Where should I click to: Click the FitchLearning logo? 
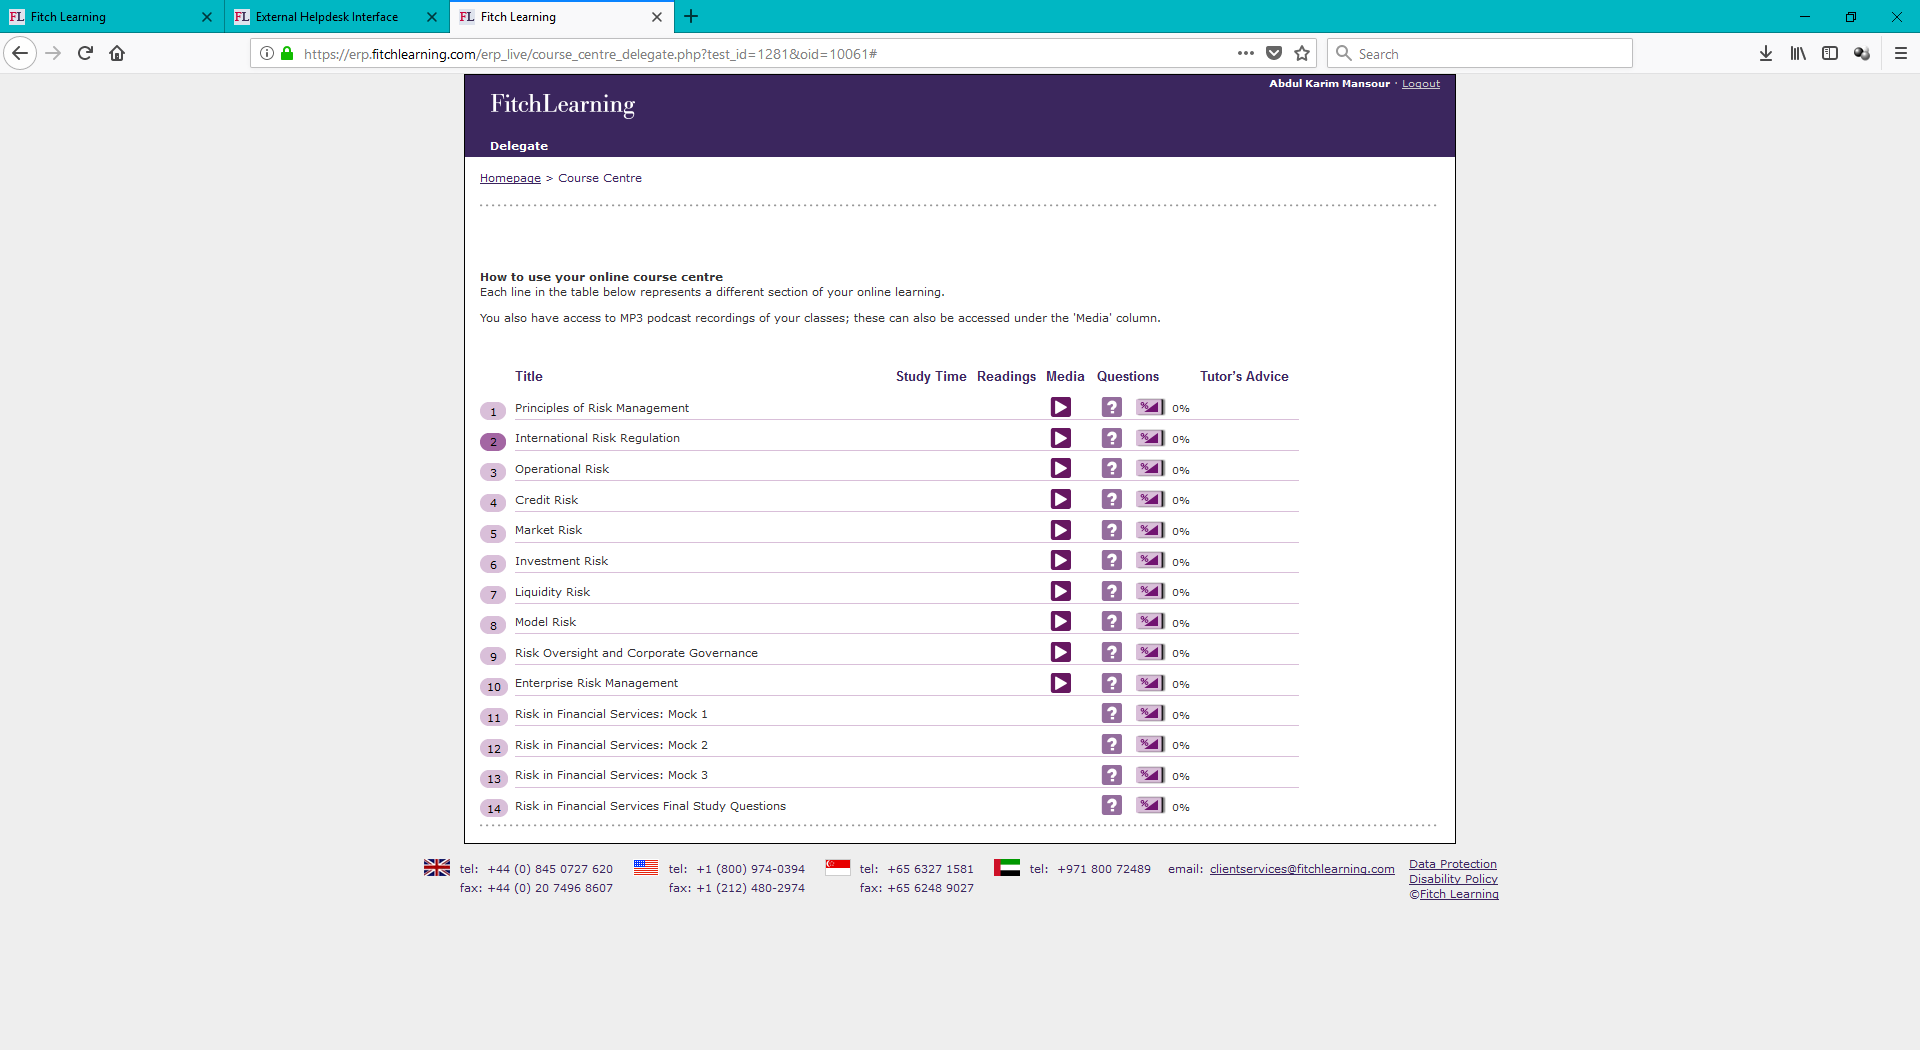pyautogui.click(x=563, y=104)
